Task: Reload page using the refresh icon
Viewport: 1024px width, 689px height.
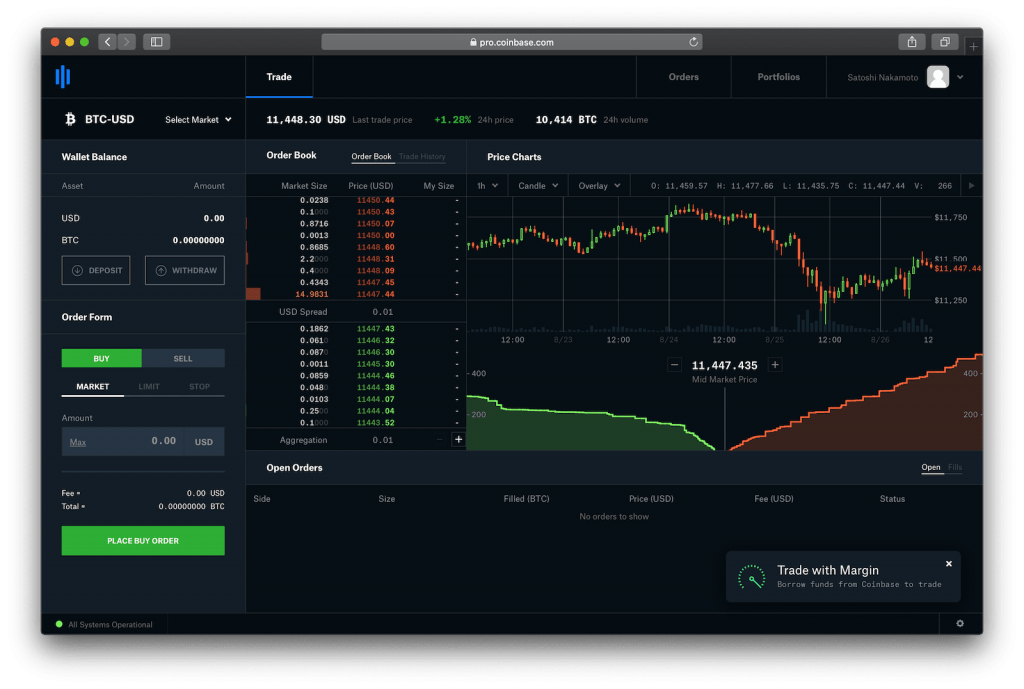Action: 693,42
